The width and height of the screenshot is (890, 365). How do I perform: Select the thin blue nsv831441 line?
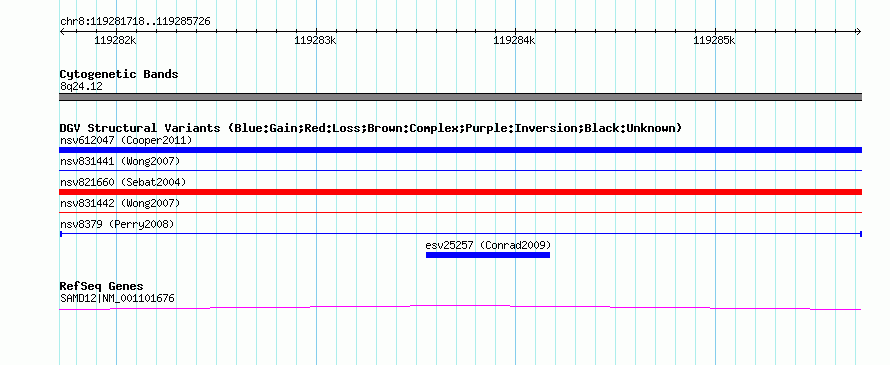(460, 170)
